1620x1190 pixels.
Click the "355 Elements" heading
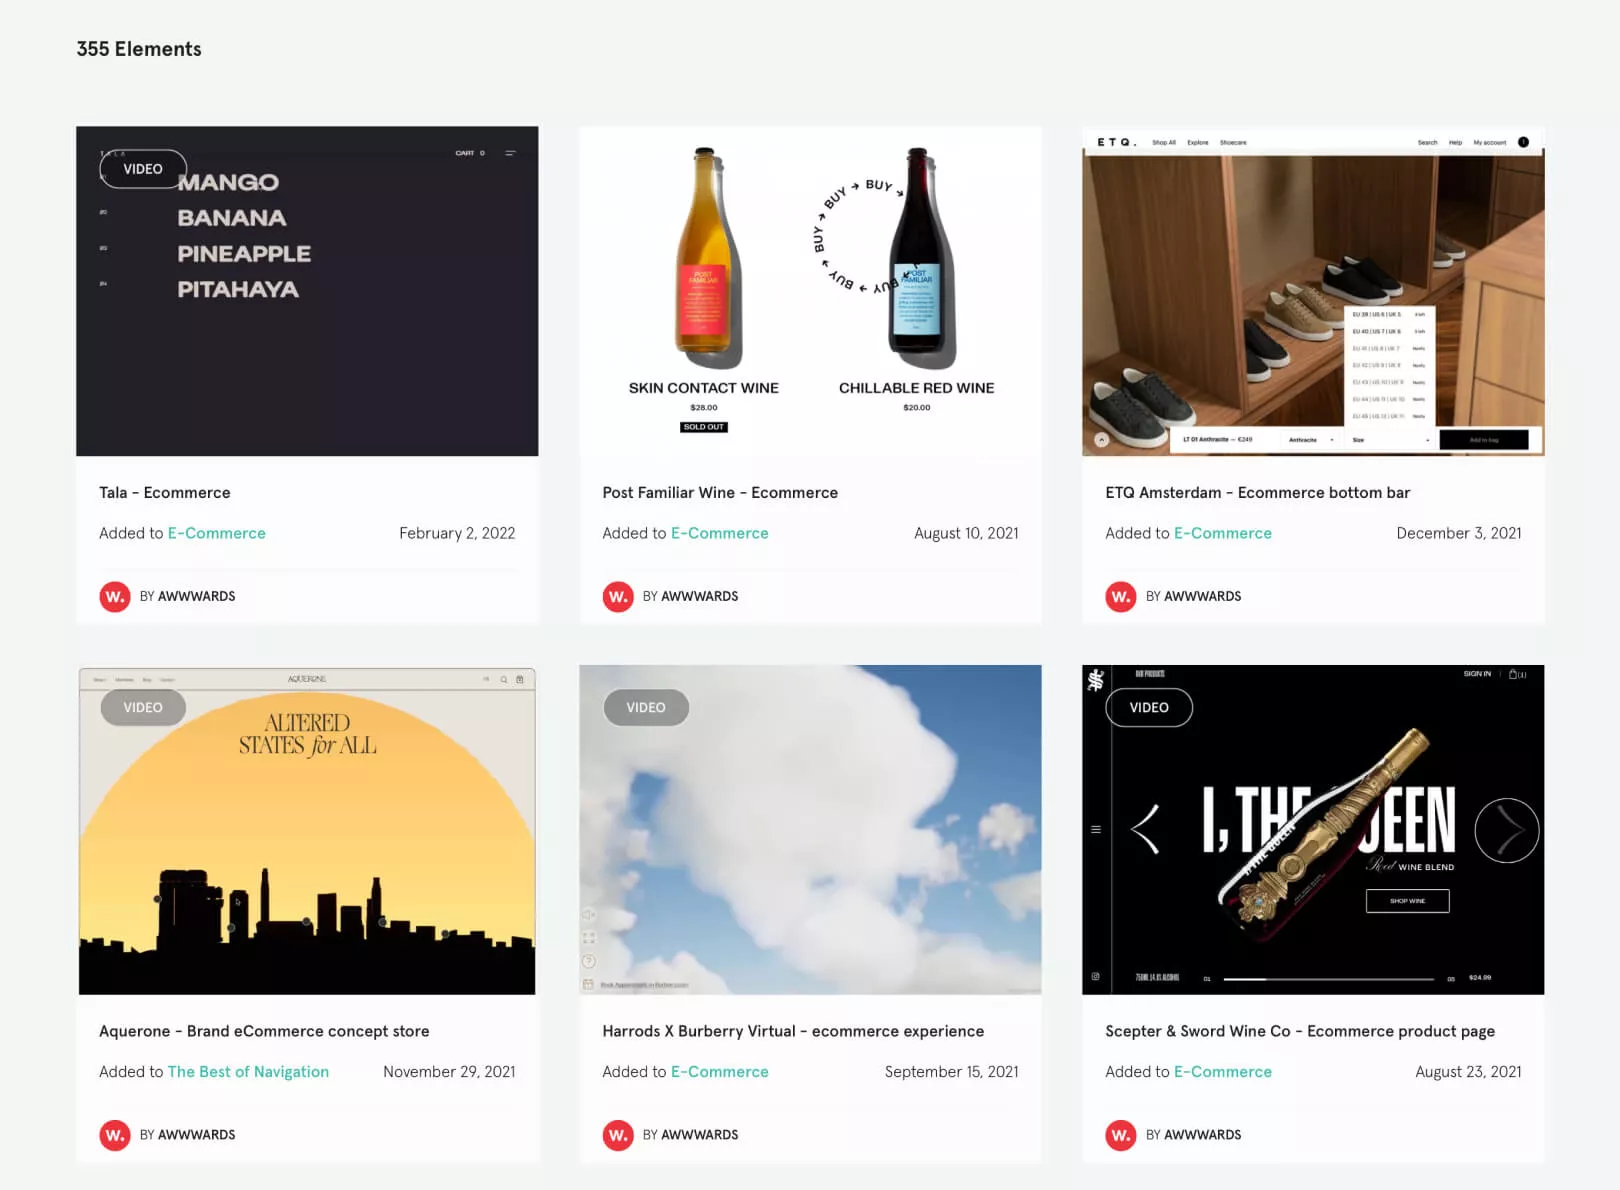(139, 49)
